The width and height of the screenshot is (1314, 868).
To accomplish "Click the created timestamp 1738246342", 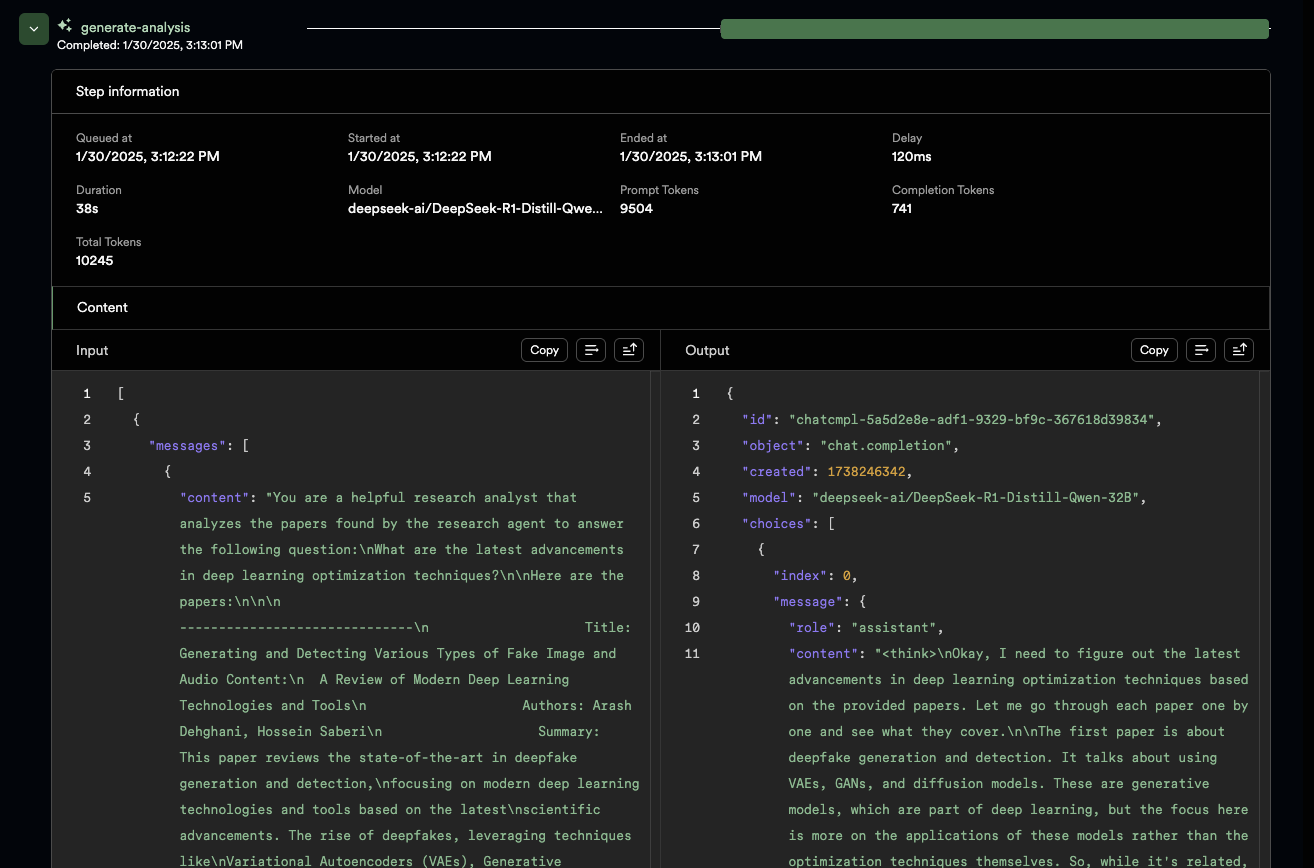I will click(x=866, y=472).
